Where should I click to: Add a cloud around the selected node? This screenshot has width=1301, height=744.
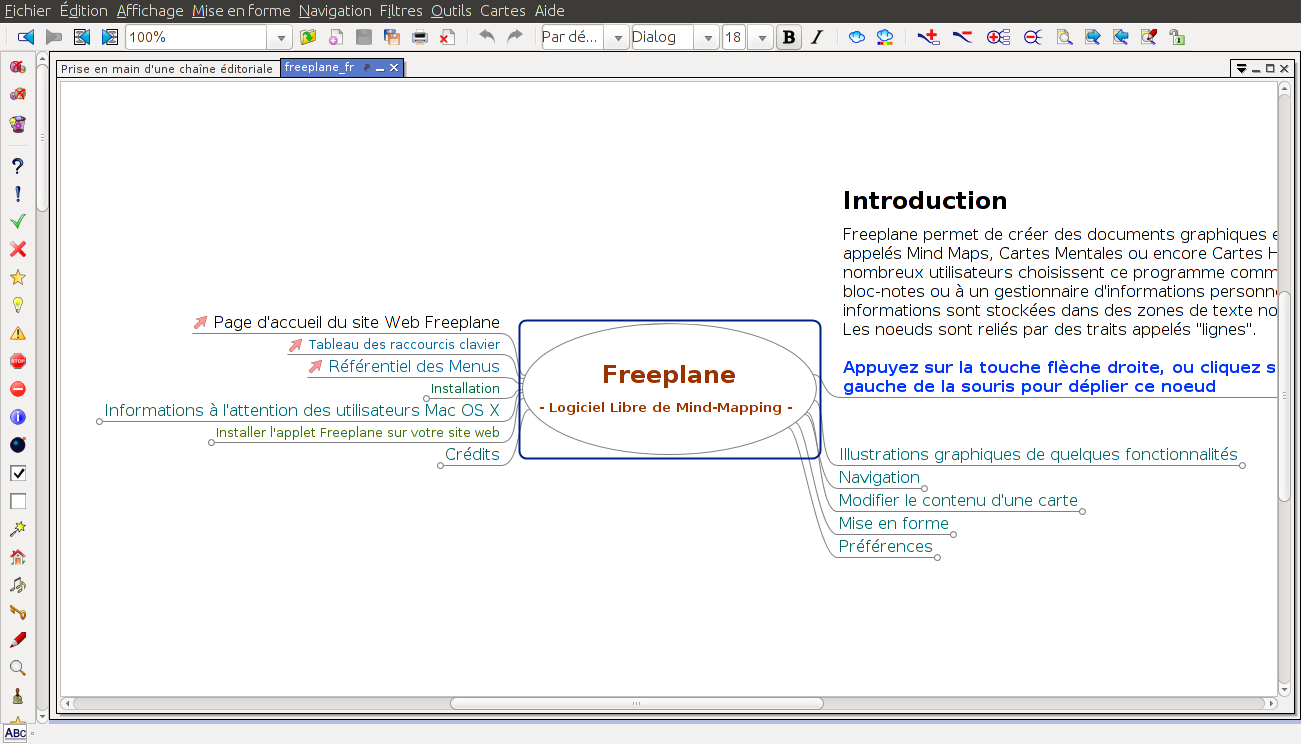coord(856,37)
